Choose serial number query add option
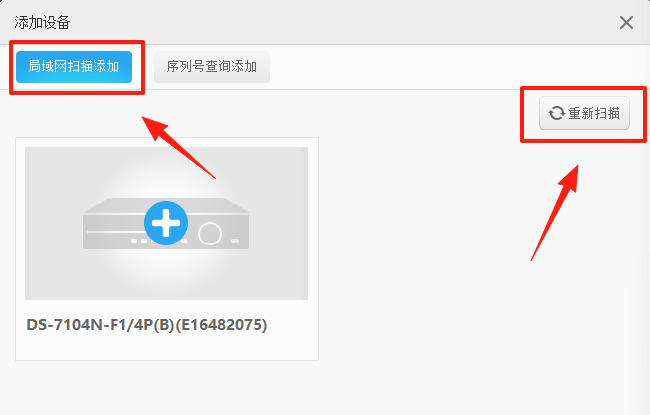This screenshot has width=650, height=415. (212, 67)
